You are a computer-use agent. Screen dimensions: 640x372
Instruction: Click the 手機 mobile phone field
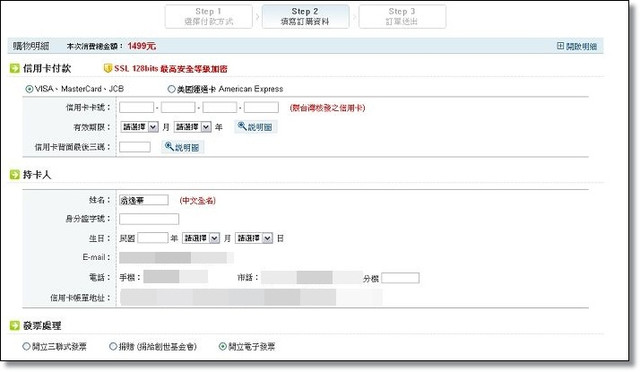176,276
